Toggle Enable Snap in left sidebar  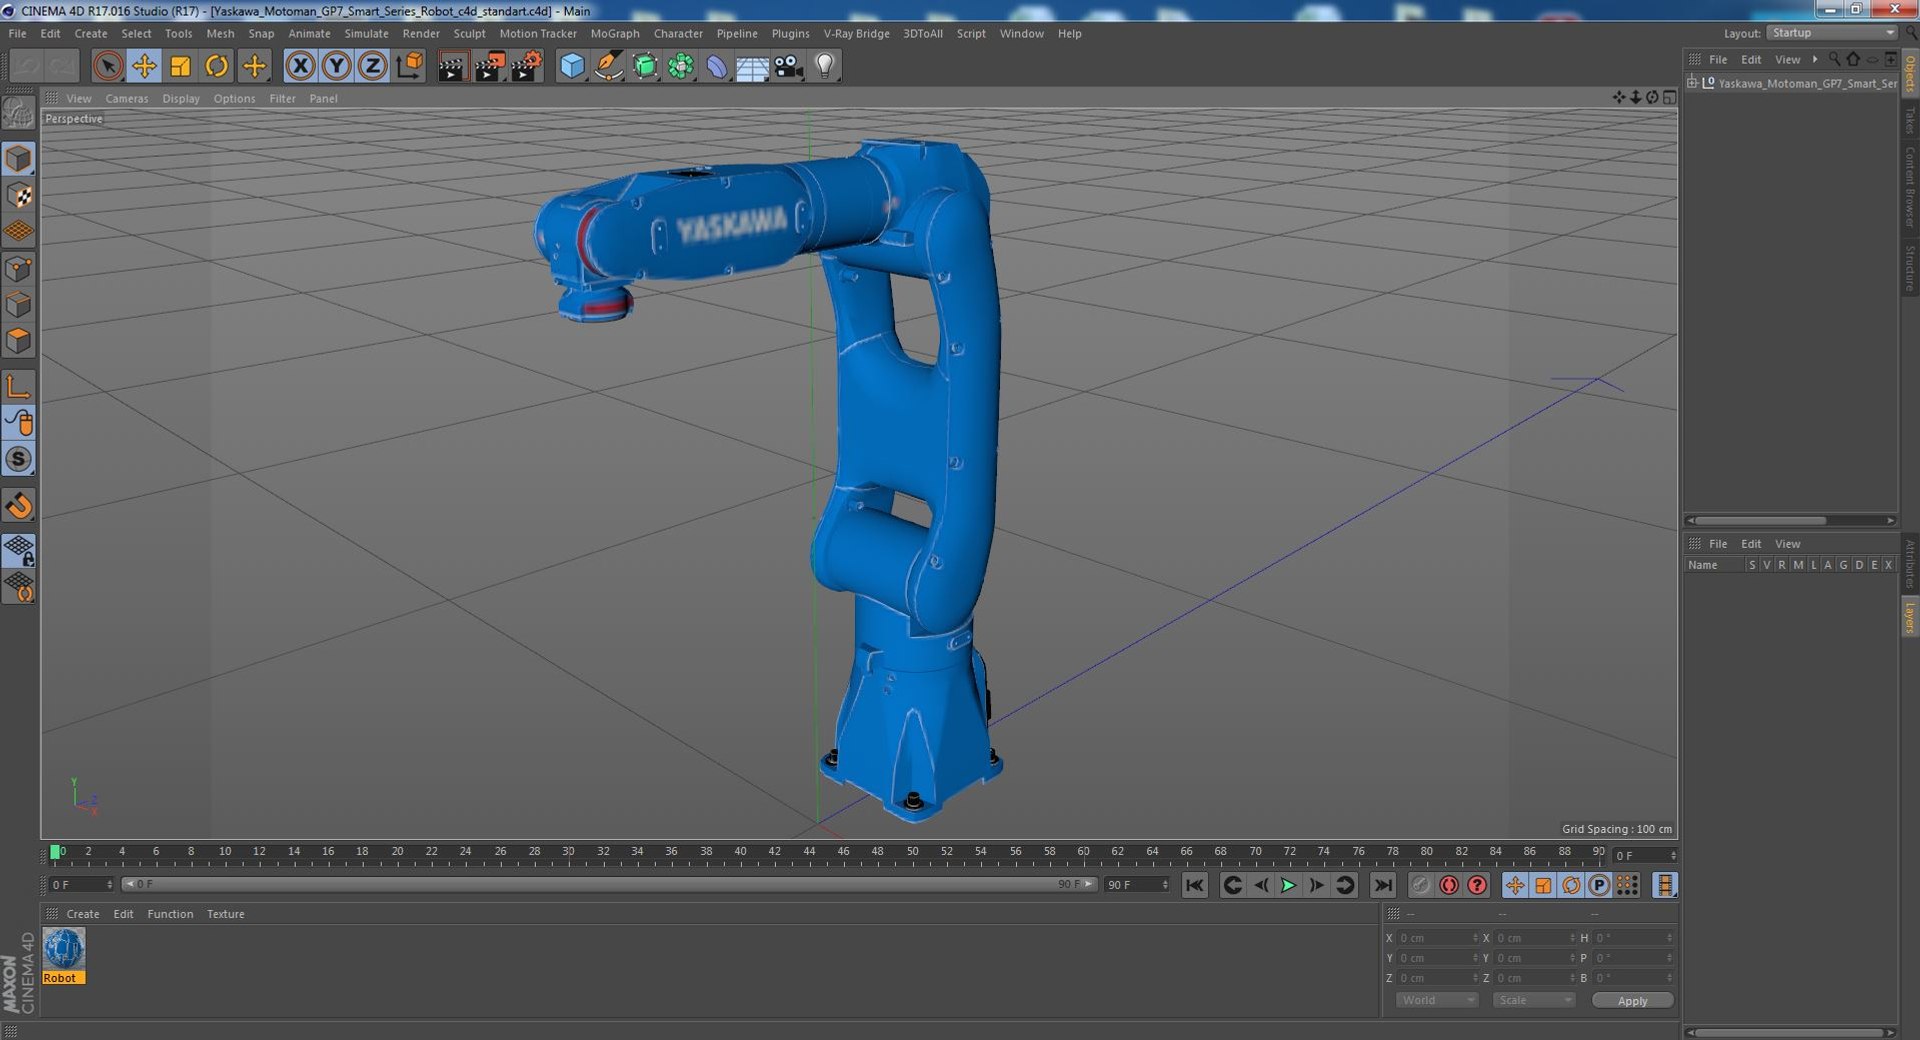pos(19,505)
